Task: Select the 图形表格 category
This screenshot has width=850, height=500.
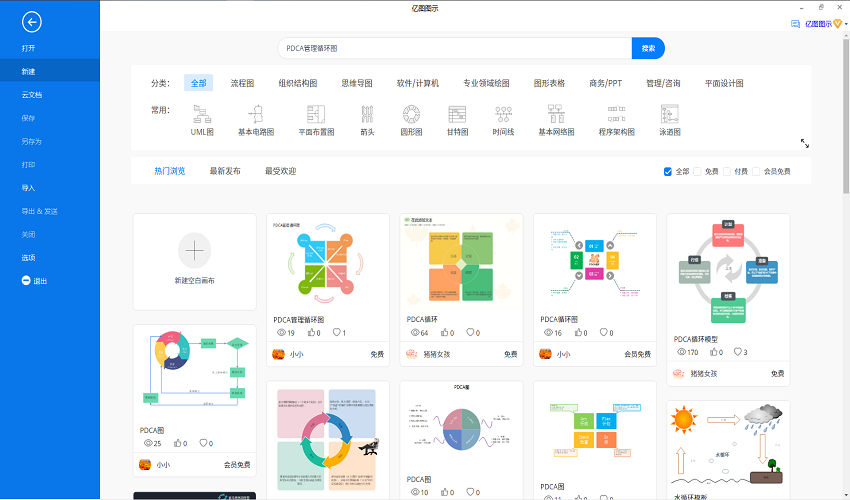Action: click(549, 83)
